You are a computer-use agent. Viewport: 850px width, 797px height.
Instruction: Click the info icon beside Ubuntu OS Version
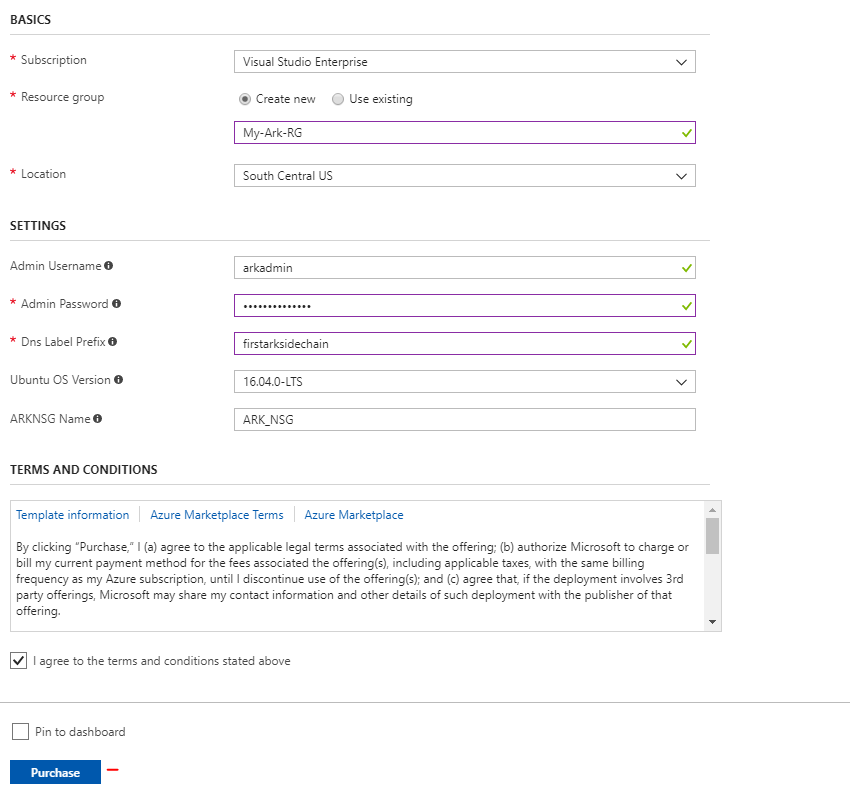tap(119, 380)
